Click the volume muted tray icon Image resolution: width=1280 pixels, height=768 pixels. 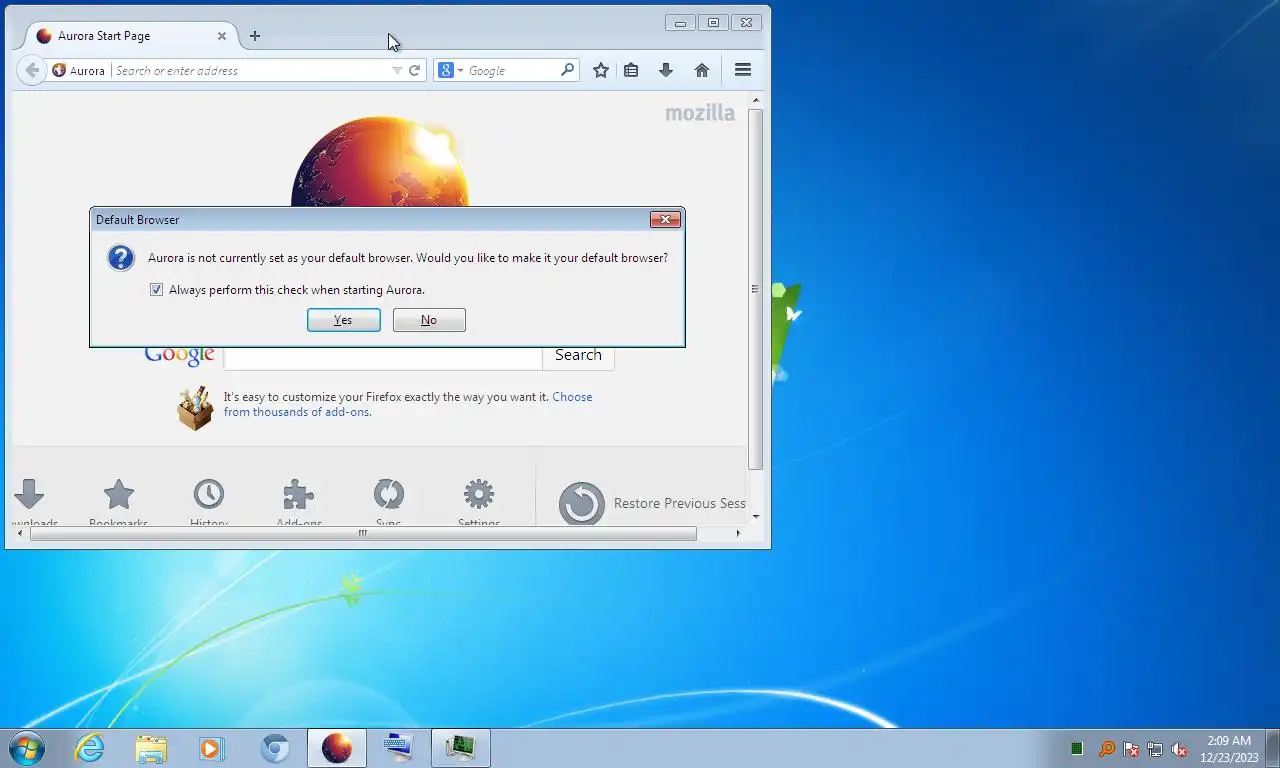coord(1180,749)
